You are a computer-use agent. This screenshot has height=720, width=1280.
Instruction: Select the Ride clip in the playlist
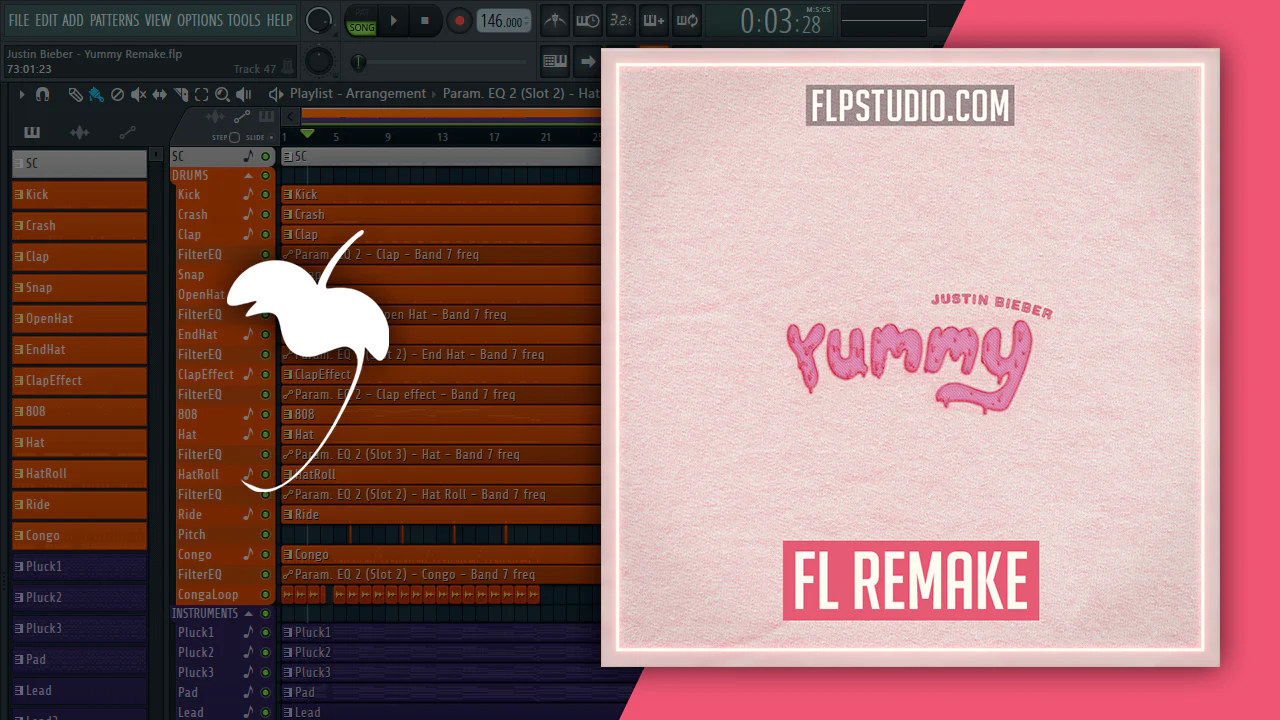pyautogui.click(x=441, y=515)
